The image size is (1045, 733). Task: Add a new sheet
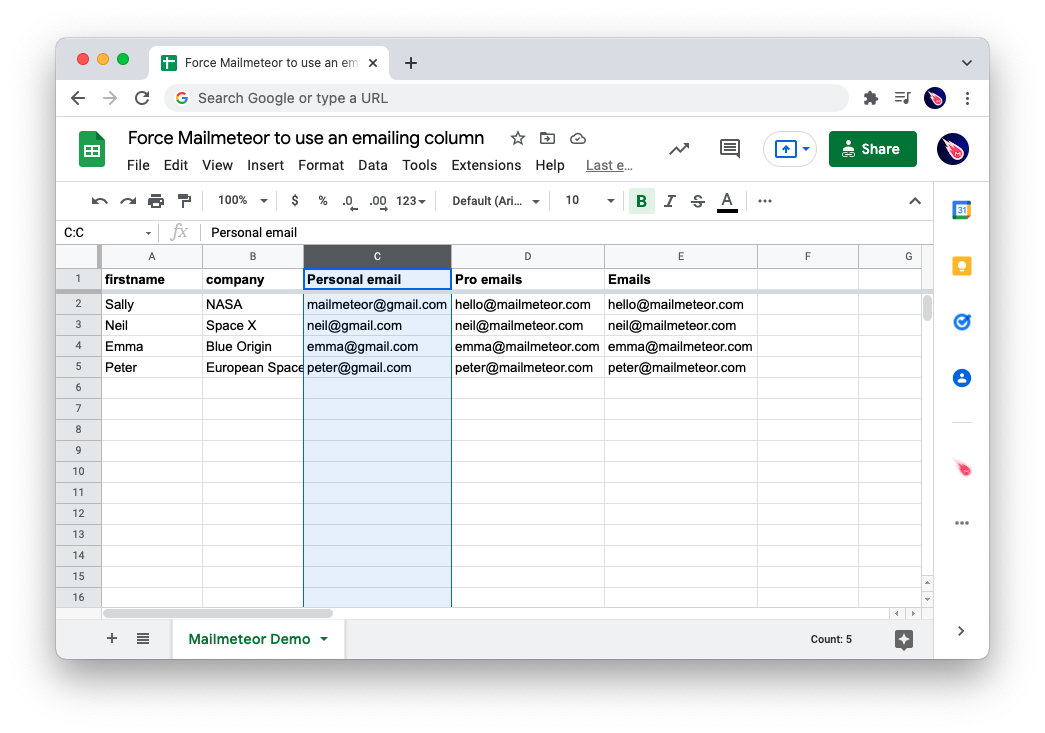112,638
